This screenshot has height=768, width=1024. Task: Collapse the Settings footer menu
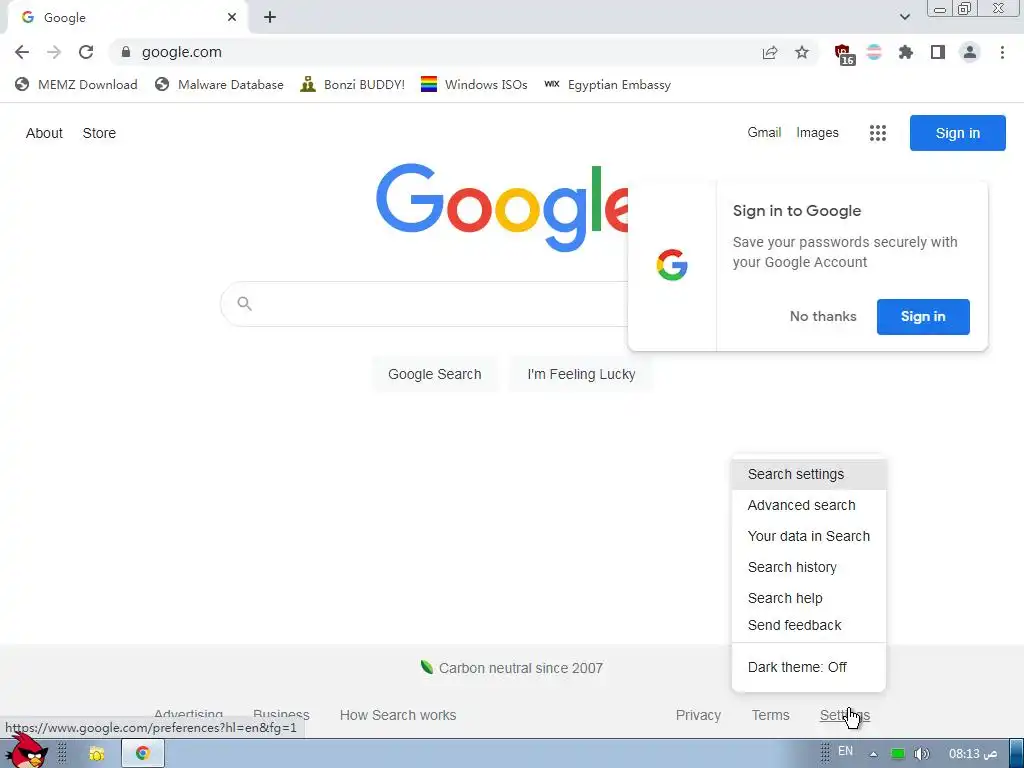tap(844, 715)
